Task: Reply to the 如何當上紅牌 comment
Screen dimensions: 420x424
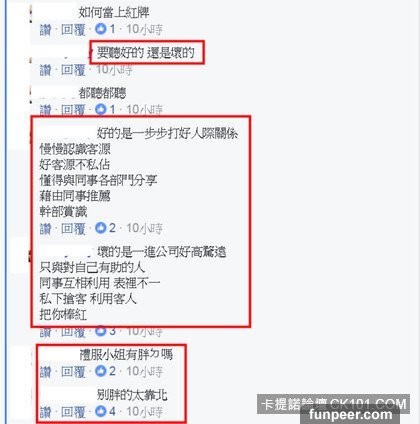Action: click(73, 30)
